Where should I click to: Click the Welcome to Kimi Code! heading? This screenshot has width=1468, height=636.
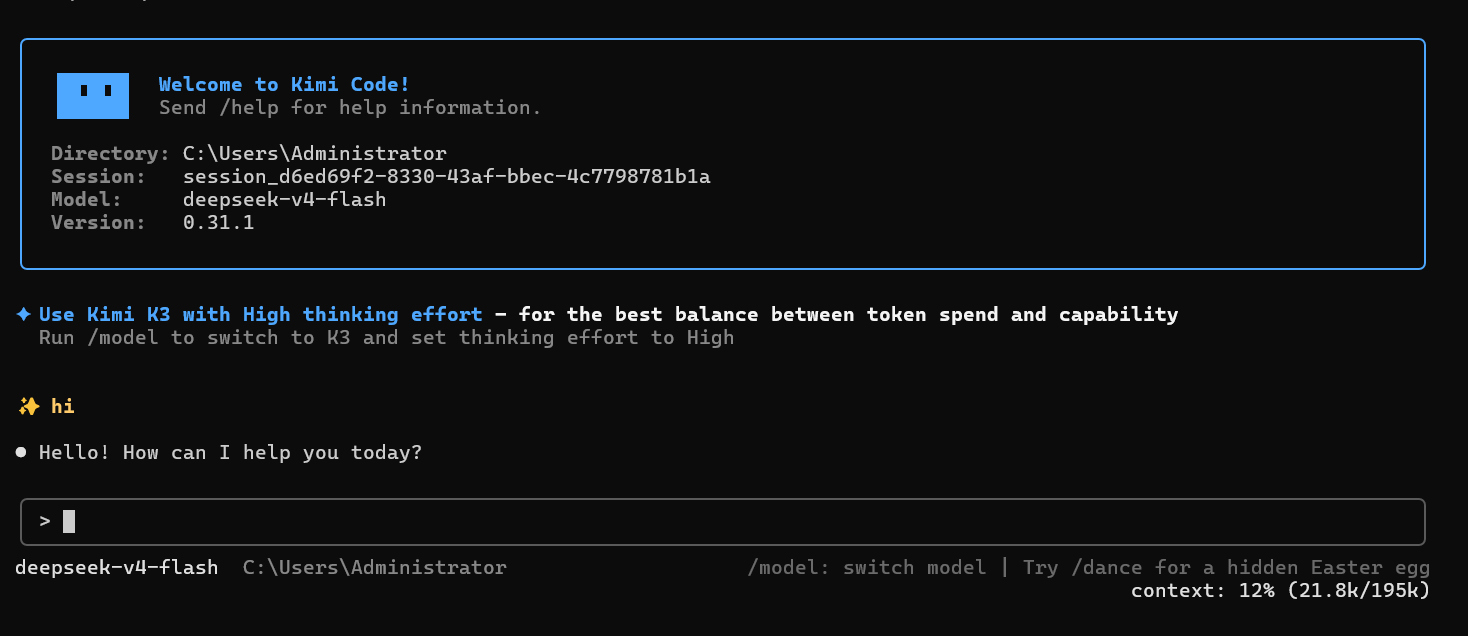[284, 84]
